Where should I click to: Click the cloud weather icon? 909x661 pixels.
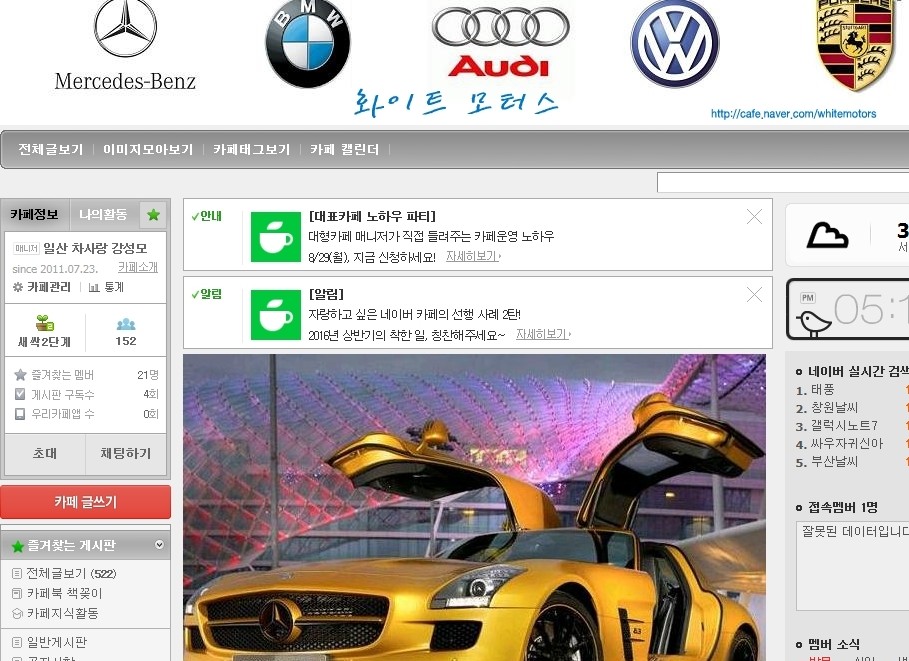pos(827,235)
